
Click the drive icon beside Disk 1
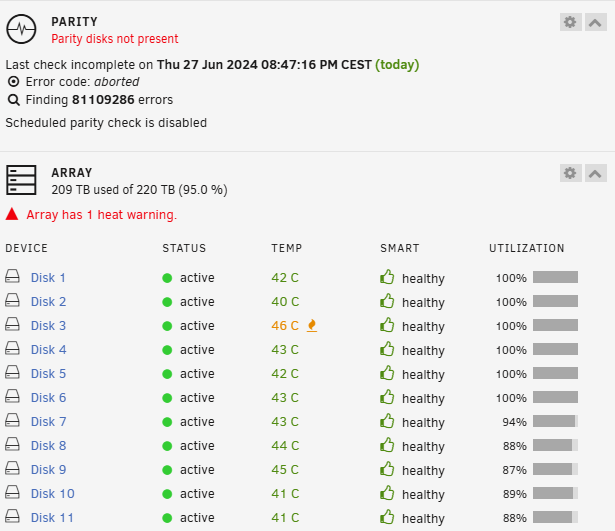(13, 276)
